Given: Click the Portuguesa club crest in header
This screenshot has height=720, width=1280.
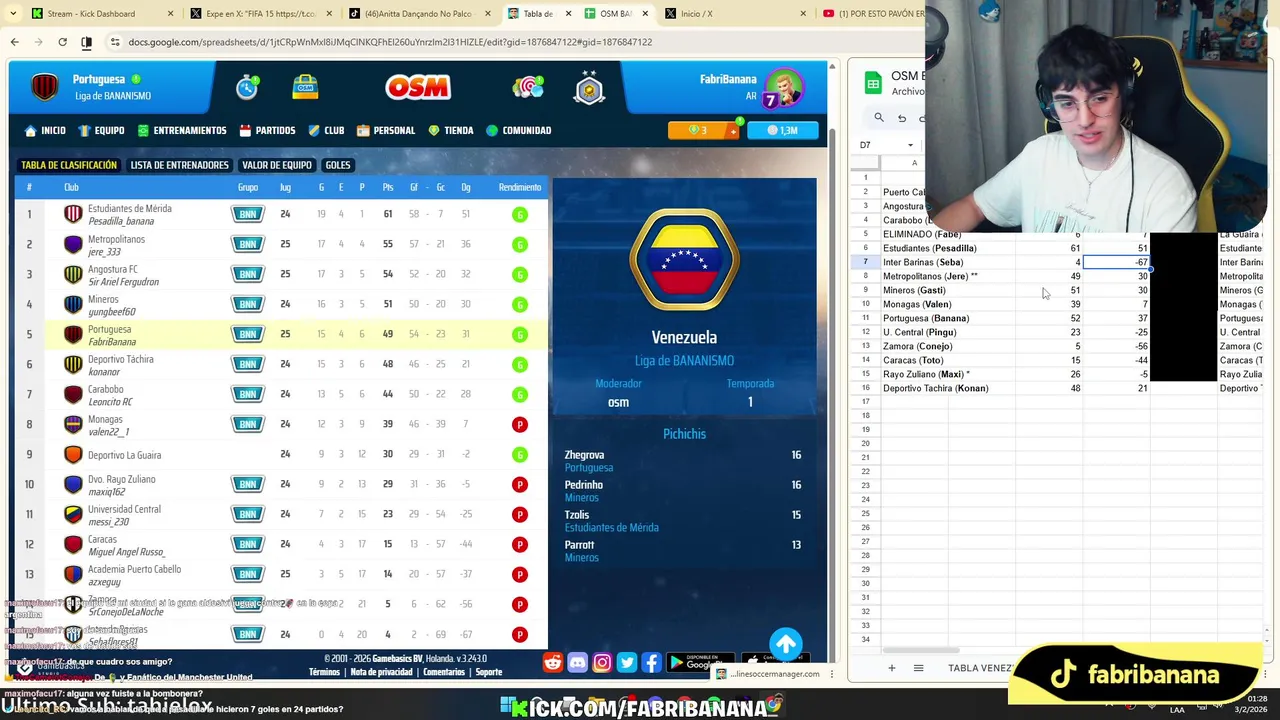Looking at the screenshot, I should pyautogui.click(x=45, y=87).
